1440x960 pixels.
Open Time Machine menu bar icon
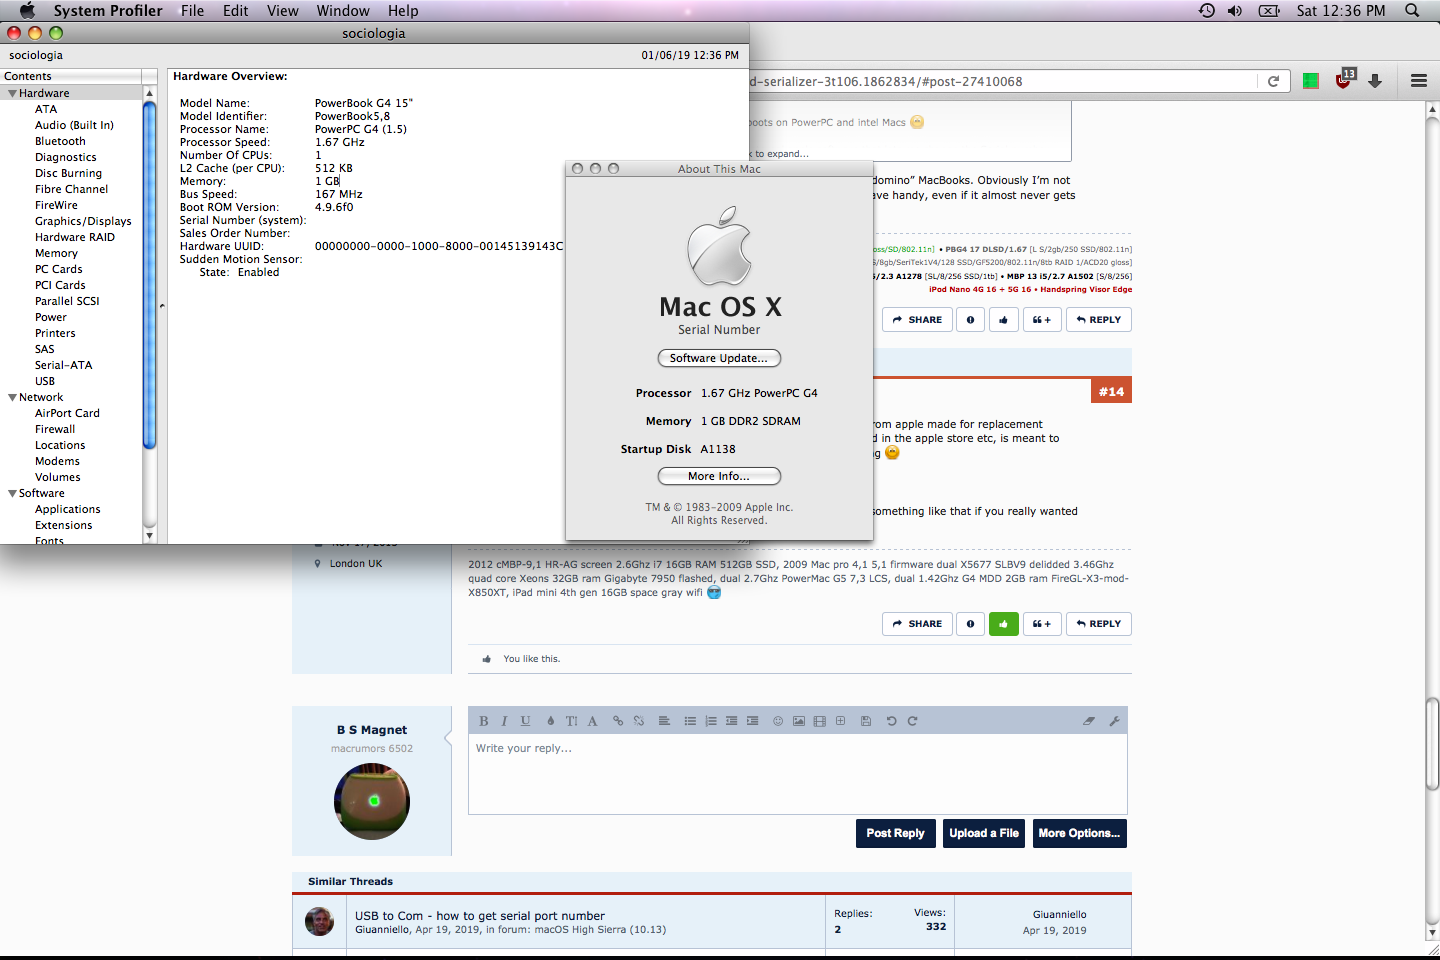(x=1207, y=11)
